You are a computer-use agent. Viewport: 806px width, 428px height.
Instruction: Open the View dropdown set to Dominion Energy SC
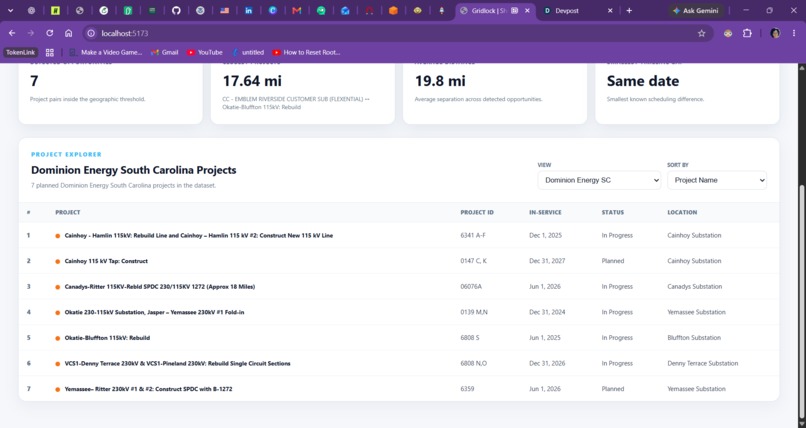(x=599, y=180)
